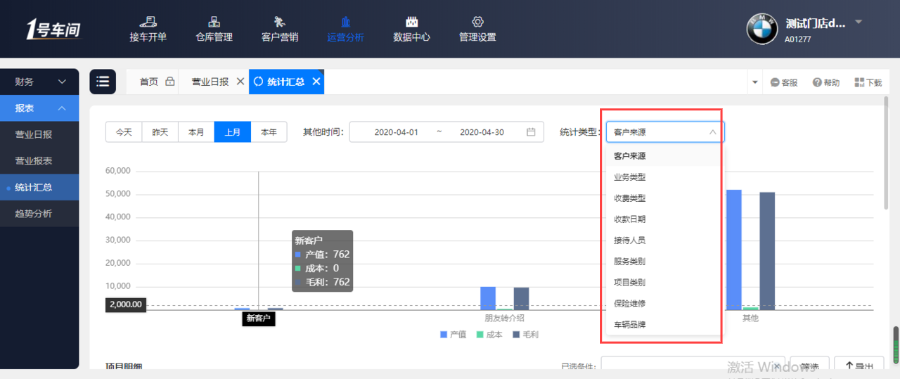Choose 接待人员 from the dropdown list
This screenshot has height=379, width=900.
[x=665, y=240]
